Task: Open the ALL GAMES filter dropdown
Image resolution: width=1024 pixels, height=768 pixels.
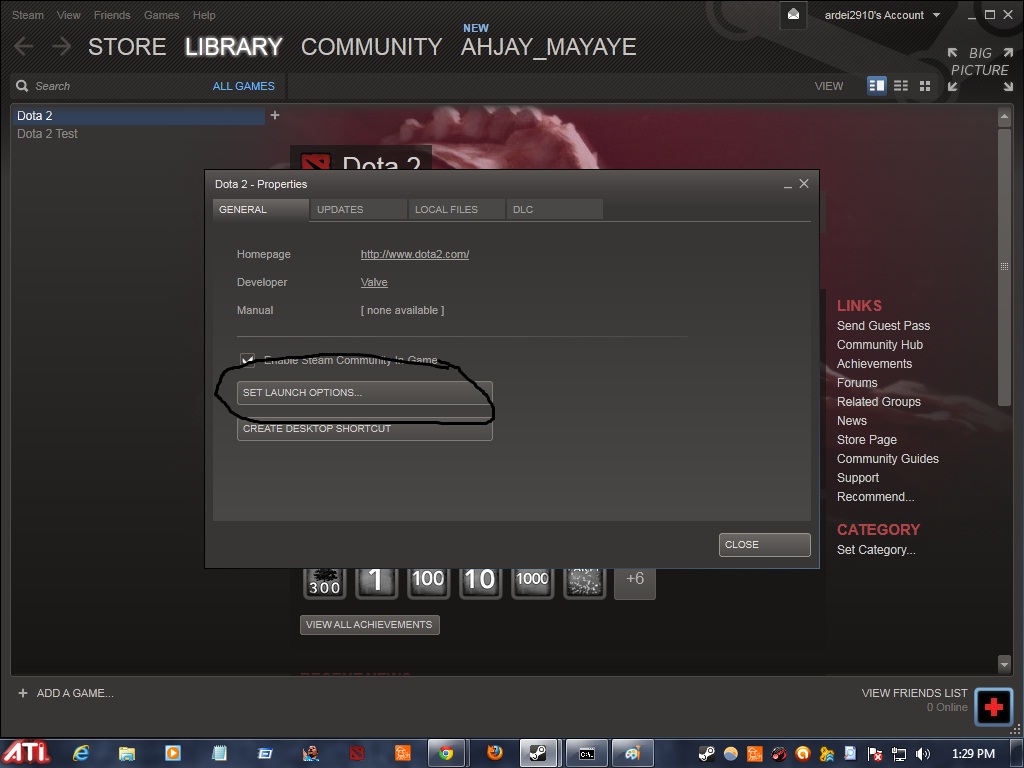Action: [244, 86]
